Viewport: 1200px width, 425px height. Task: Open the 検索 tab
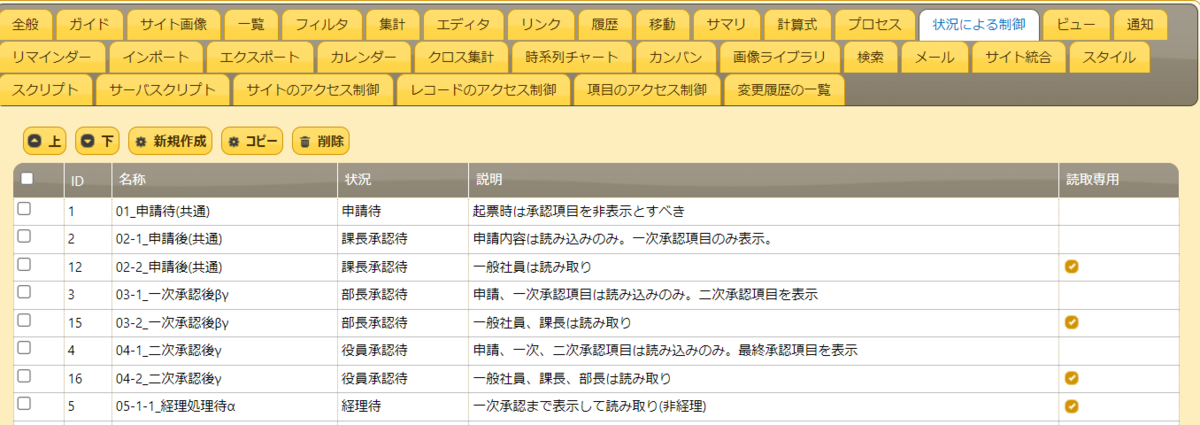click(870, 57)
